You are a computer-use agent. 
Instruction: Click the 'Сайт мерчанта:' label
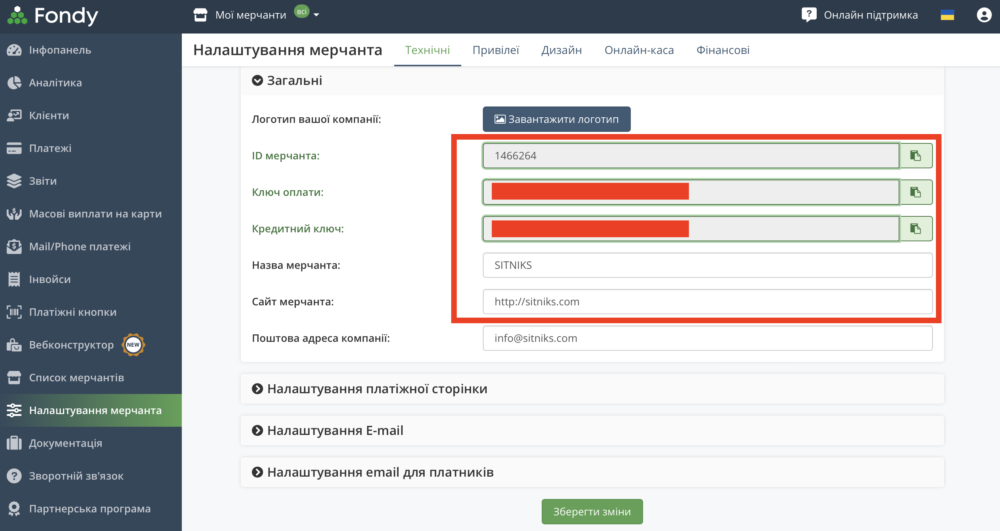point(293,302)
